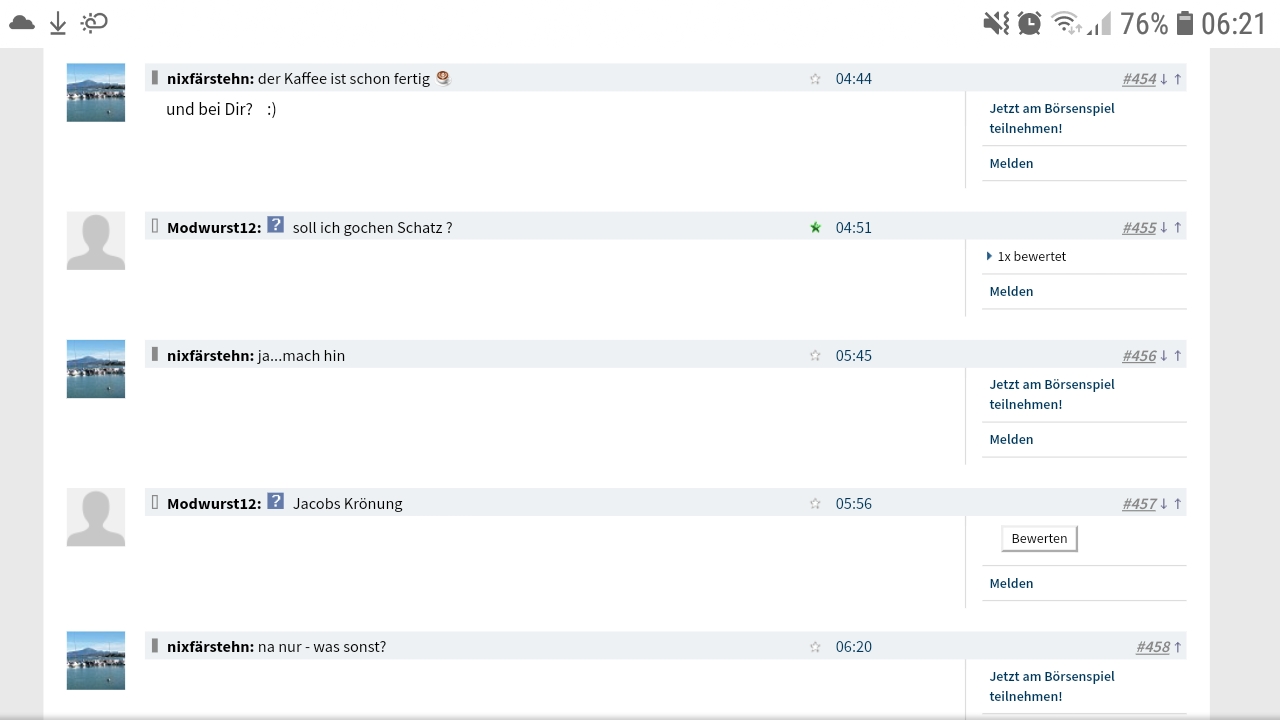Toggle the rating star on post #457
Screen dimensions: 1280x720
(x=815, y=503)
